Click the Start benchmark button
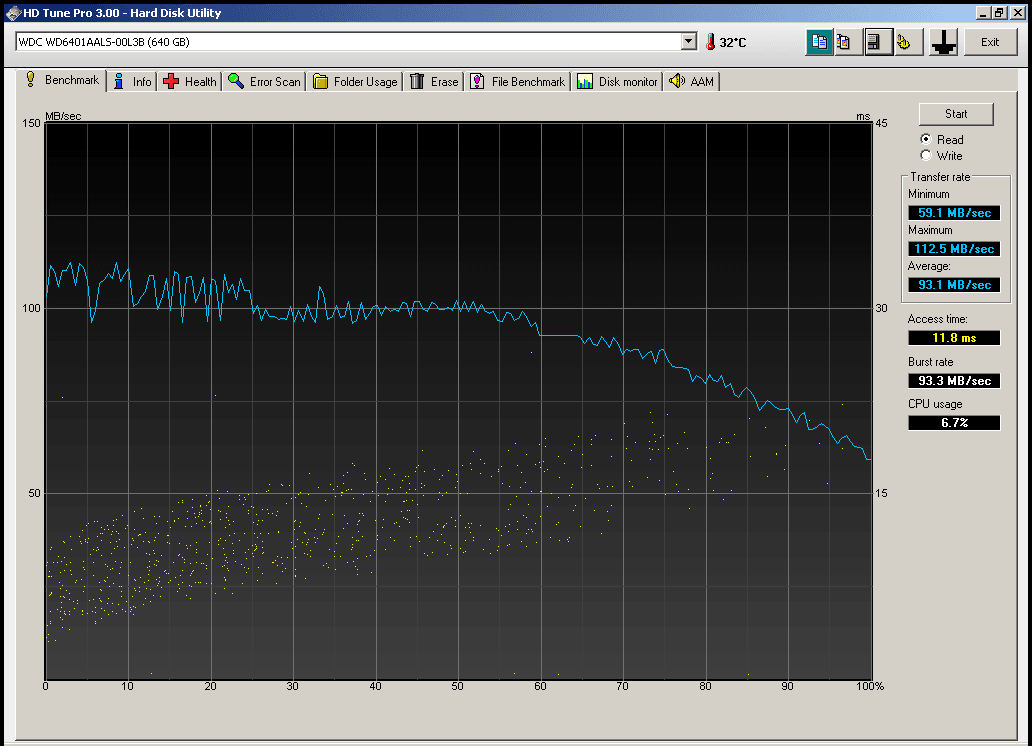Screen dimensions: 1032x746 (x=956, y=114)
